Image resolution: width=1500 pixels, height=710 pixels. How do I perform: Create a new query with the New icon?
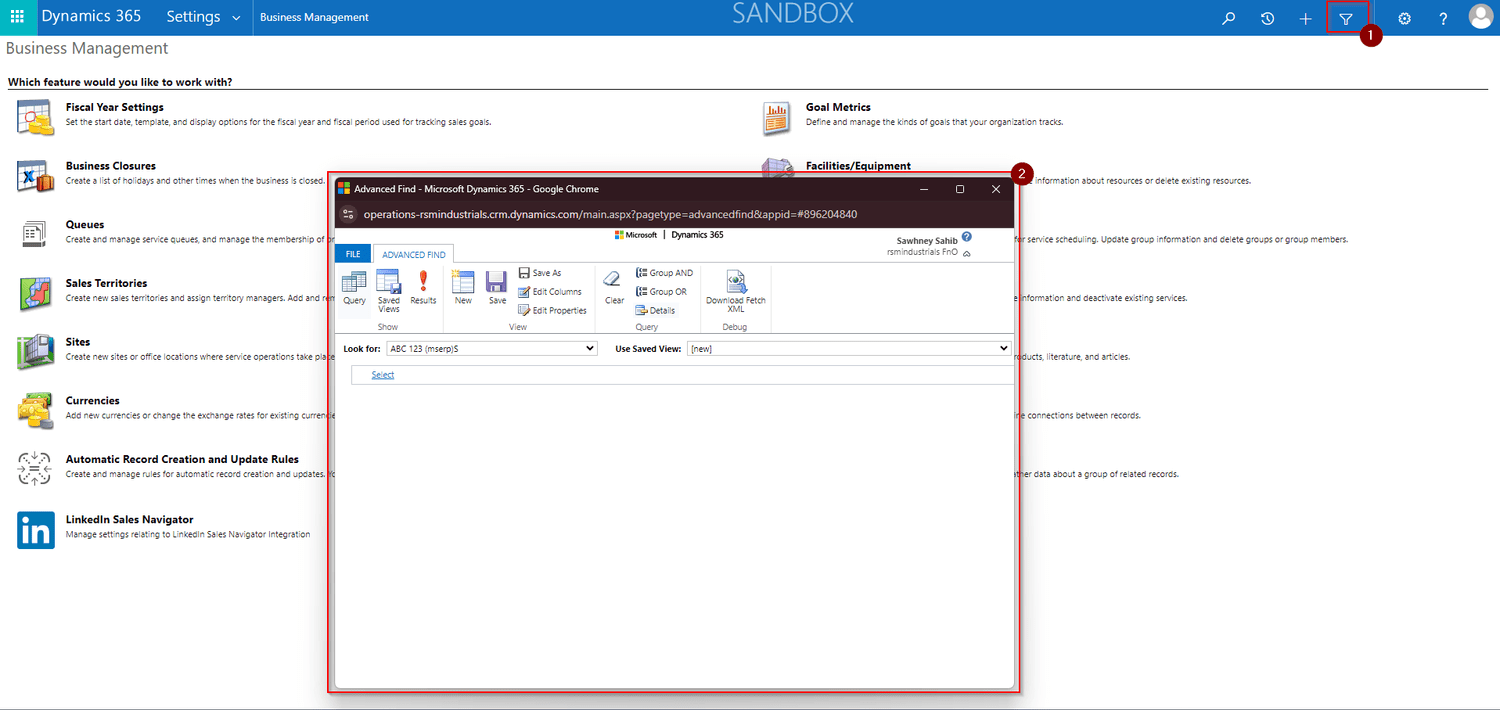click(462, 288)
